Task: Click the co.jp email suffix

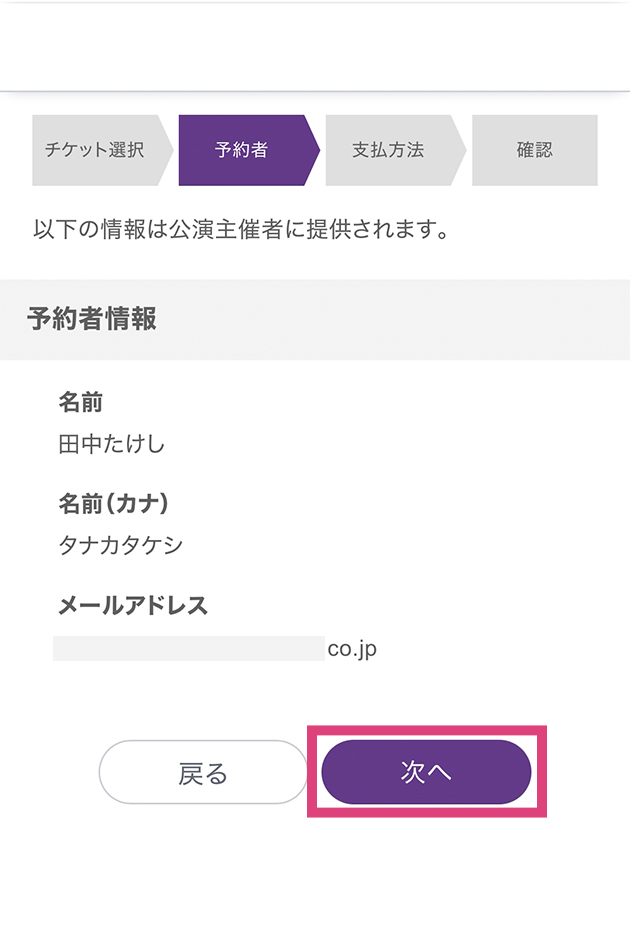Action: pyautogui.click(x=352, y=648)
